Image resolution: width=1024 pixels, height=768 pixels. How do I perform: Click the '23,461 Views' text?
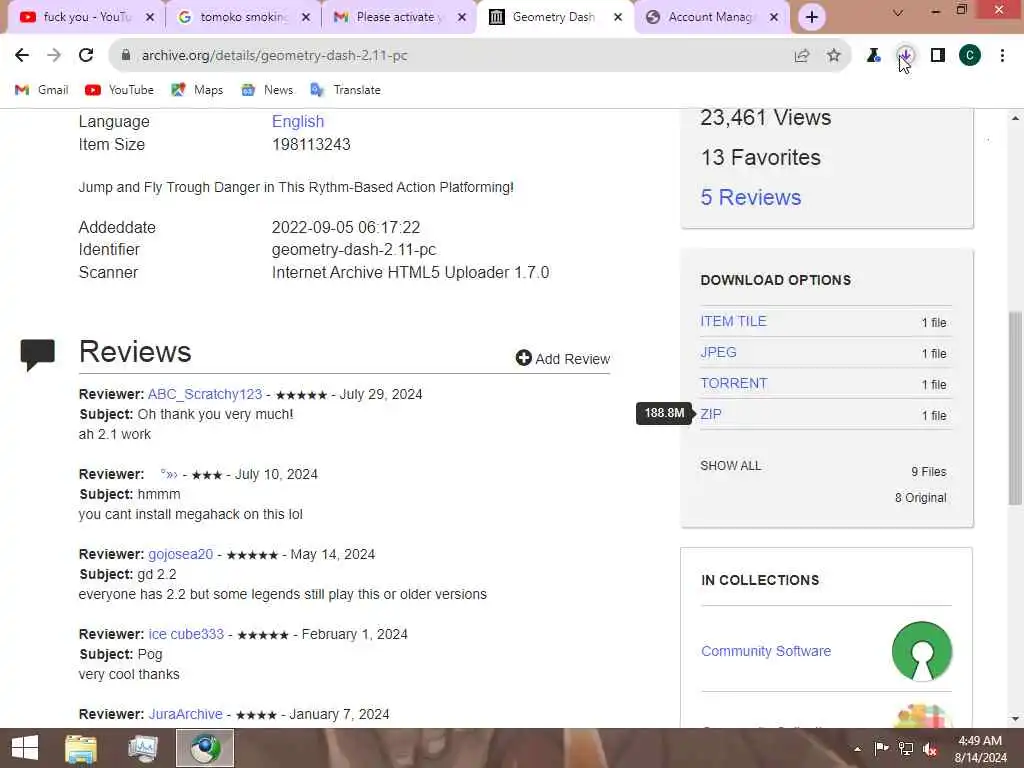tap(765, 118)
